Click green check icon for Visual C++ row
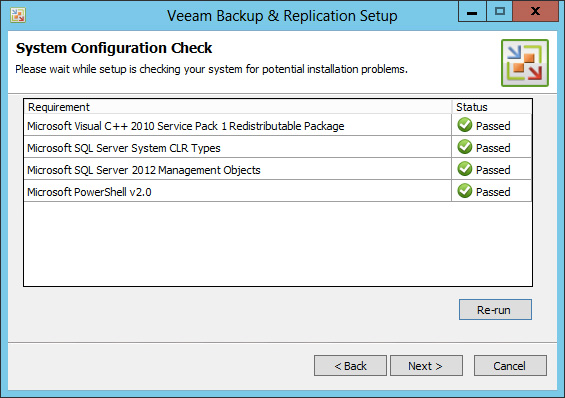This screenshot has width=565, height=398. (465, 125)
